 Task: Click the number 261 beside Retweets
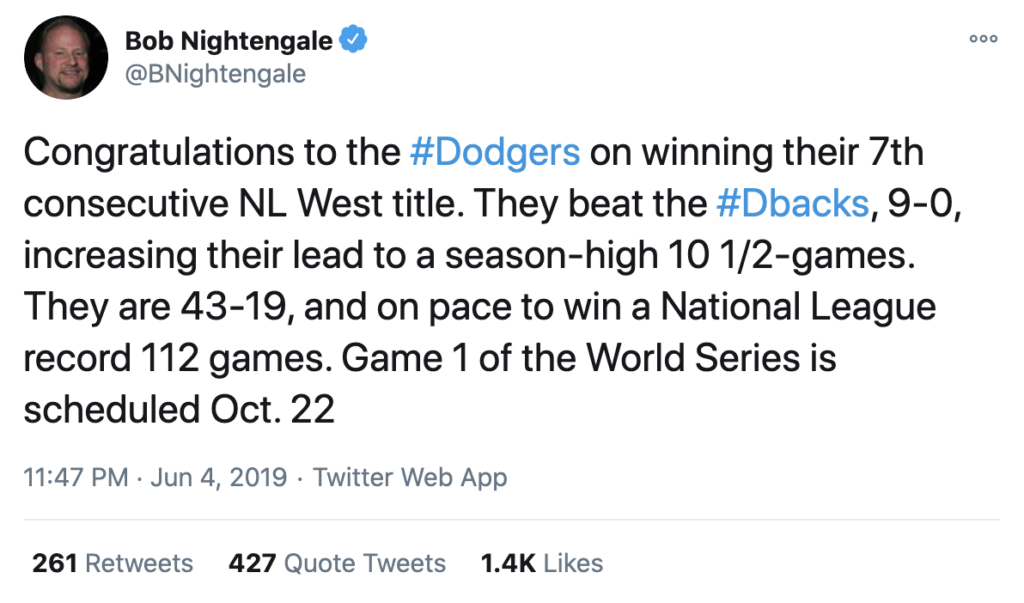[55, 563]
